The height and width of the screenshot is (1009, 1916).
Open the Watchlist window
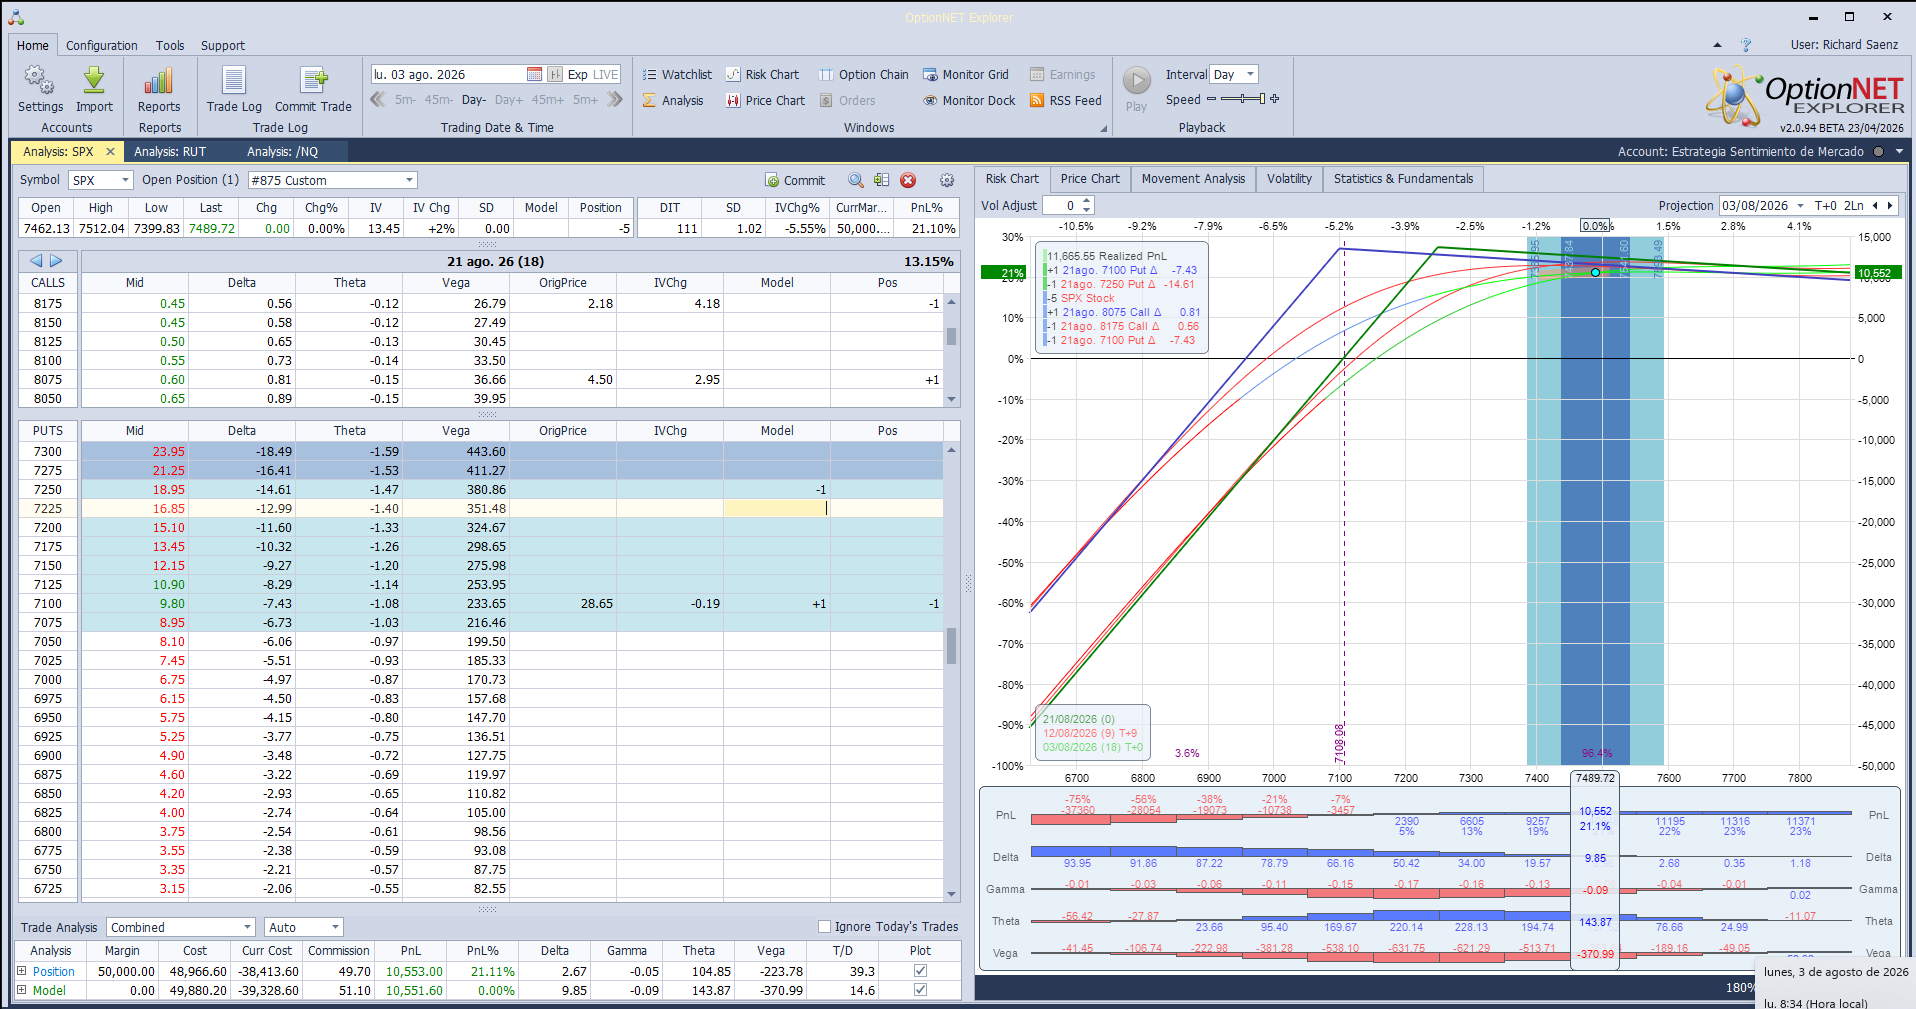677,74
